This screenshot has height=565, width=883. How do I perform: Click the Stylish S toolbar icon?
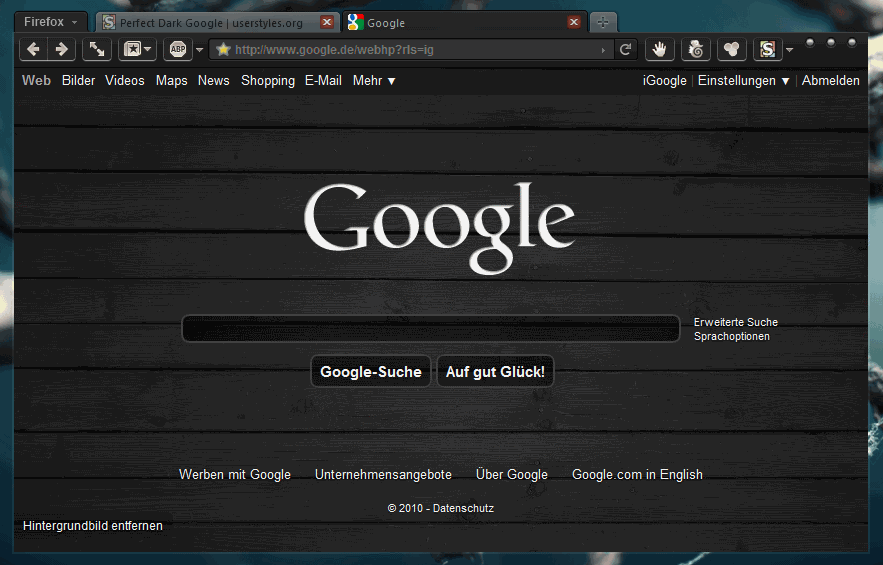pos(768,50)
